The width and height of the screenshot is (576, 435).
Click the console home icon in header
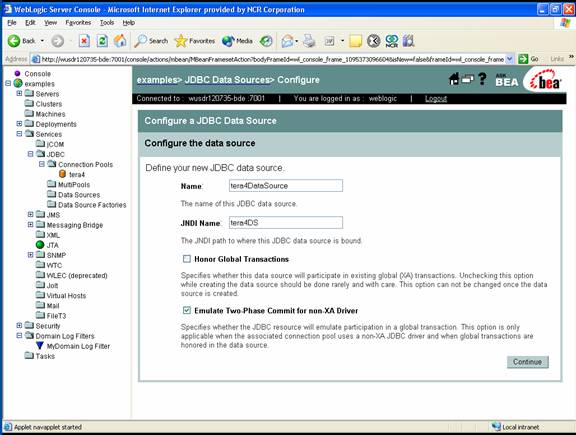click(454, 79)
